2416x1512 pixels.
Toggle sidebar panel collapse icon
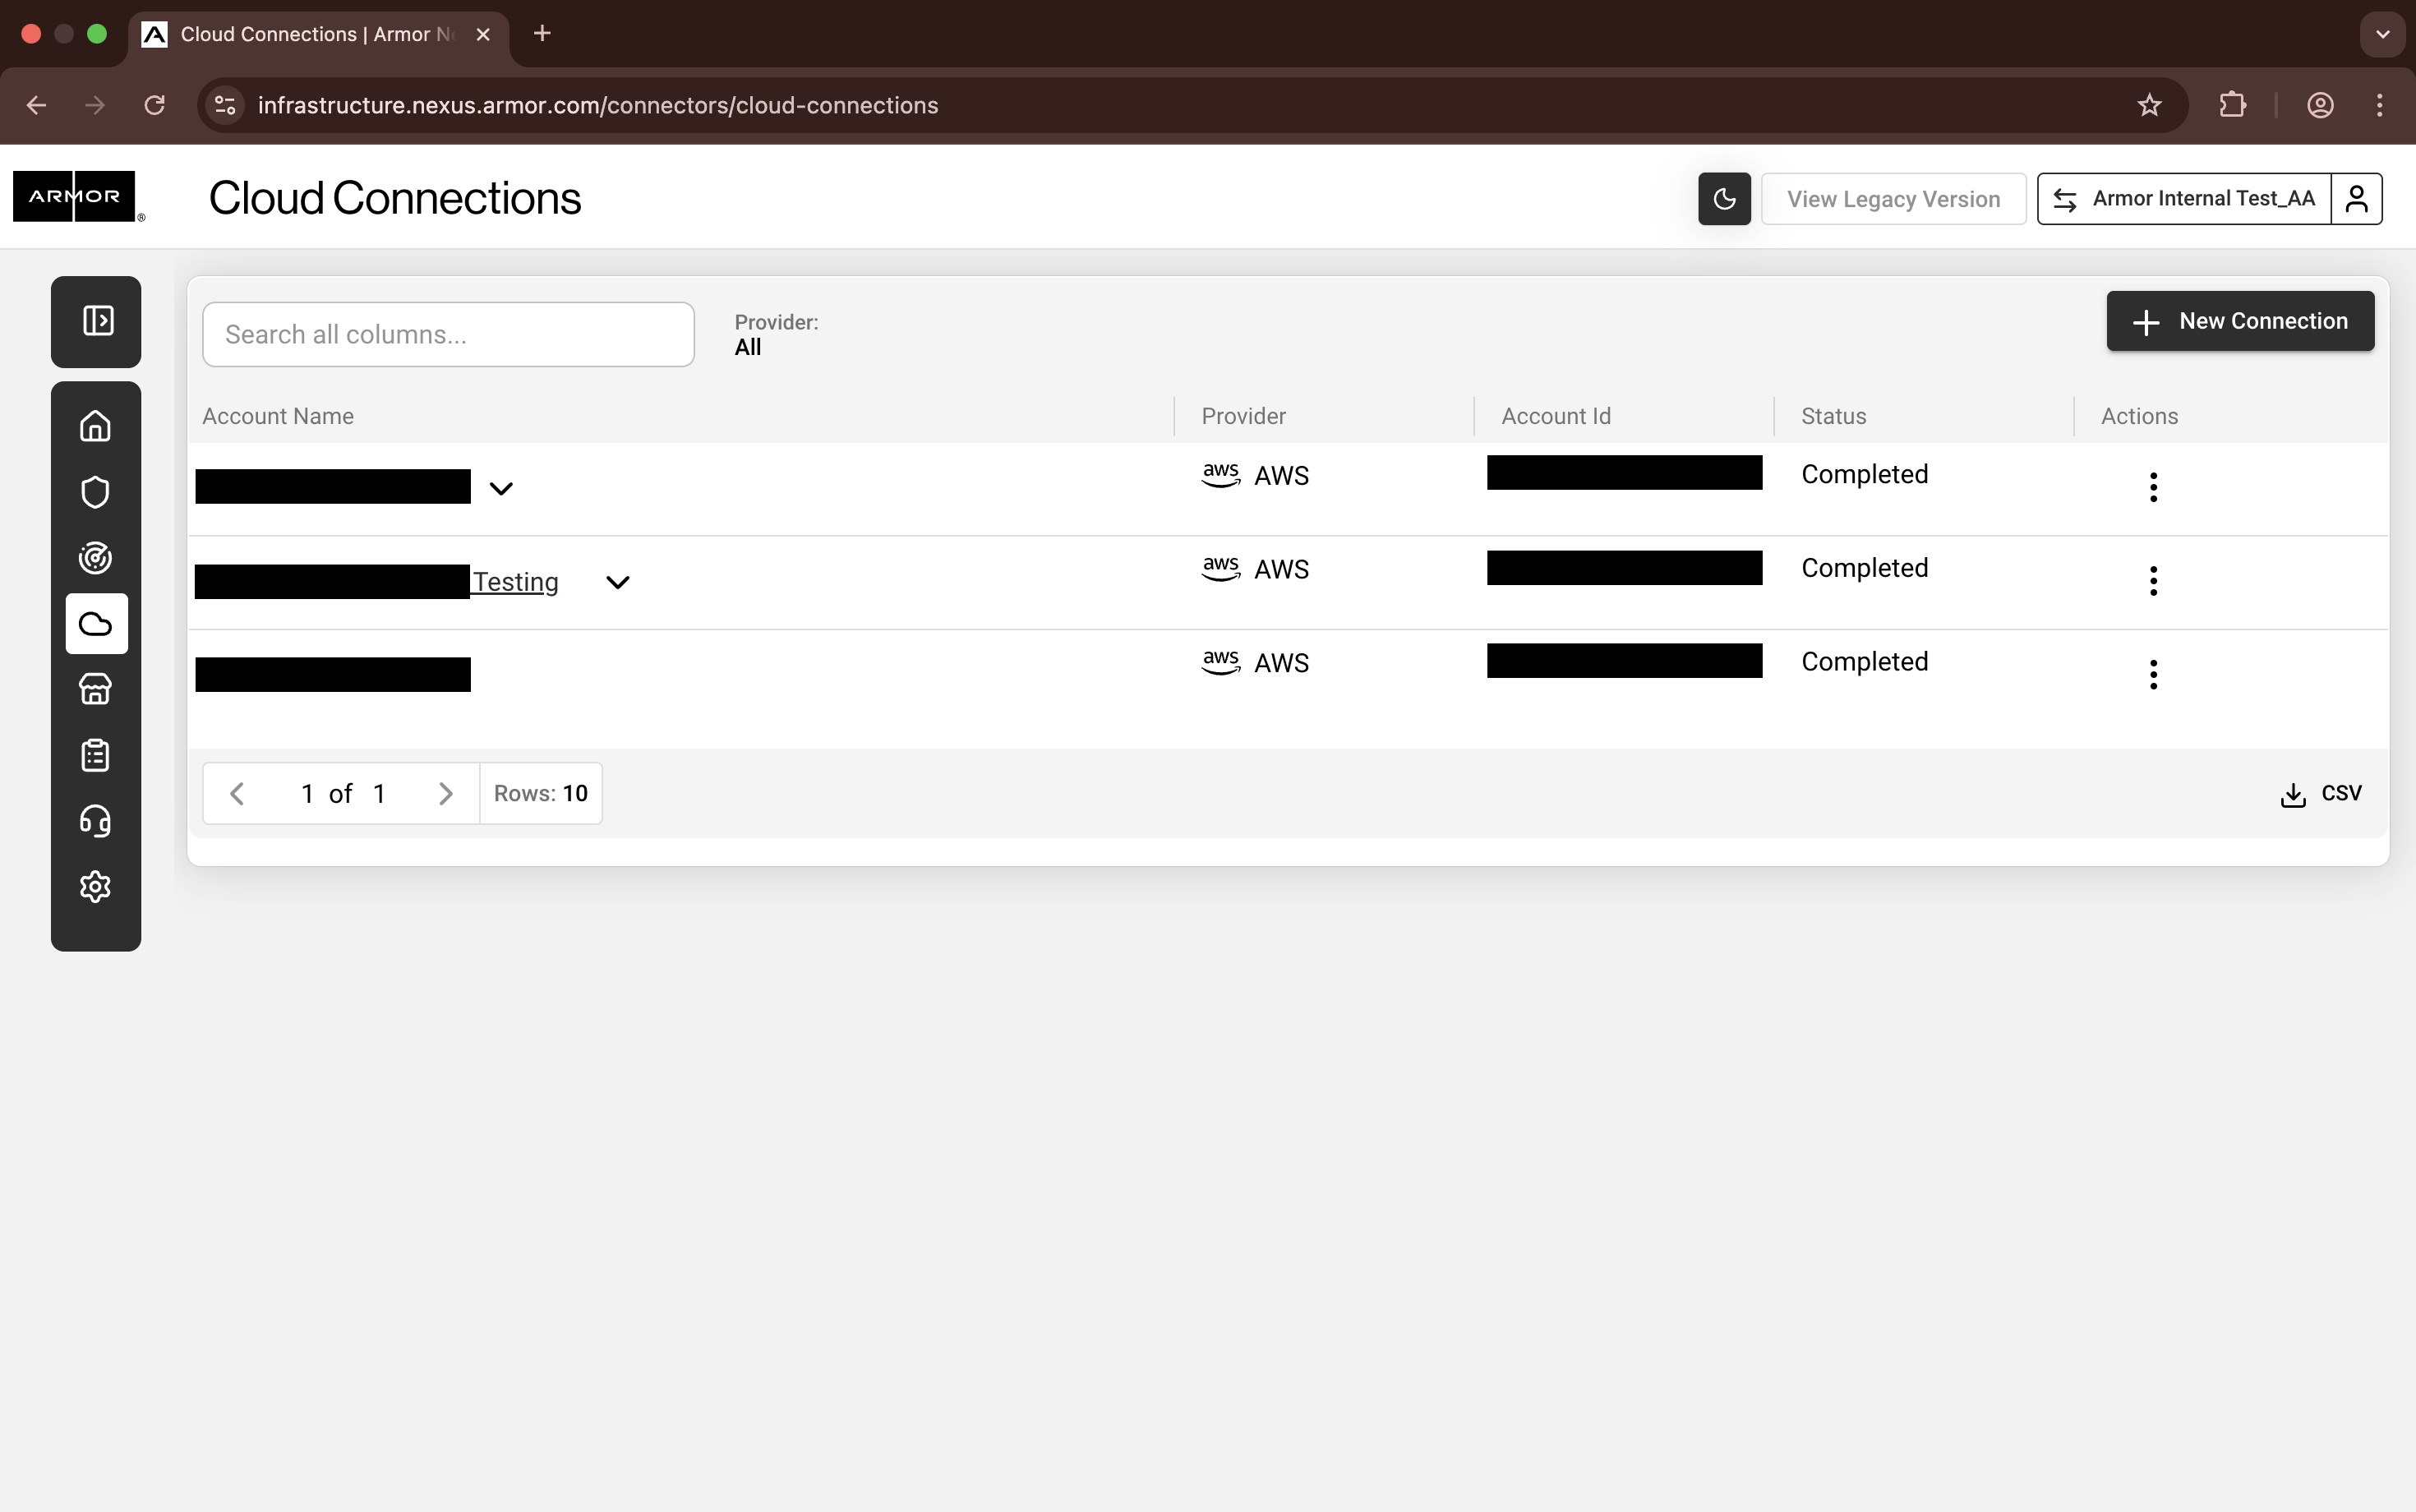[97, 321]
